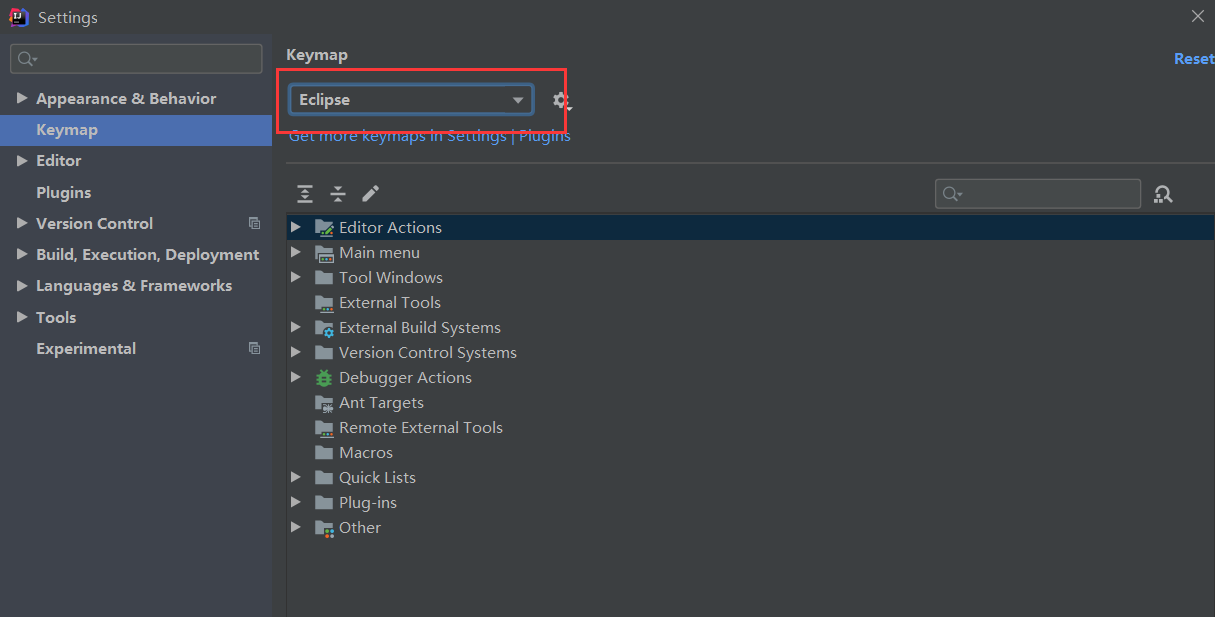
Task: Select the Editor Actions row text
Action: click(x=390, y=228)
